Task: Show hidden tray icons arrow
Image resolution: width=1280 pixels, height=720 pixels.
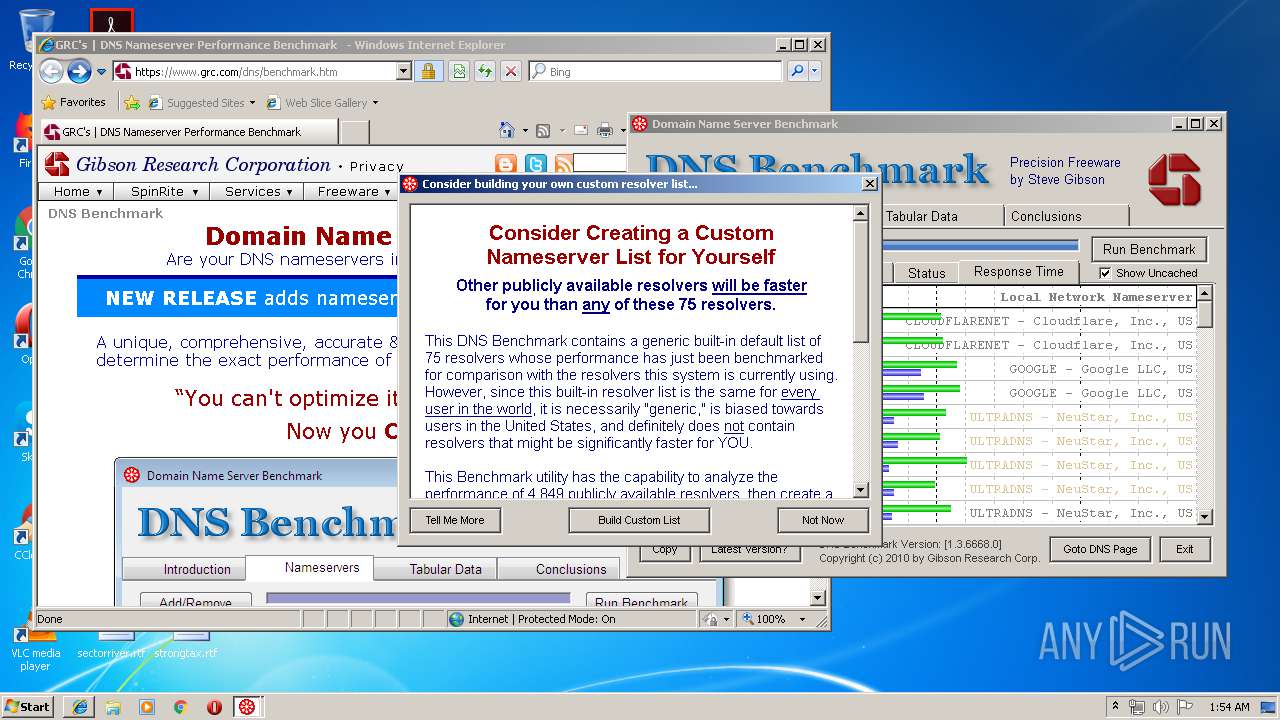Action: click(x=1114, y=706)
